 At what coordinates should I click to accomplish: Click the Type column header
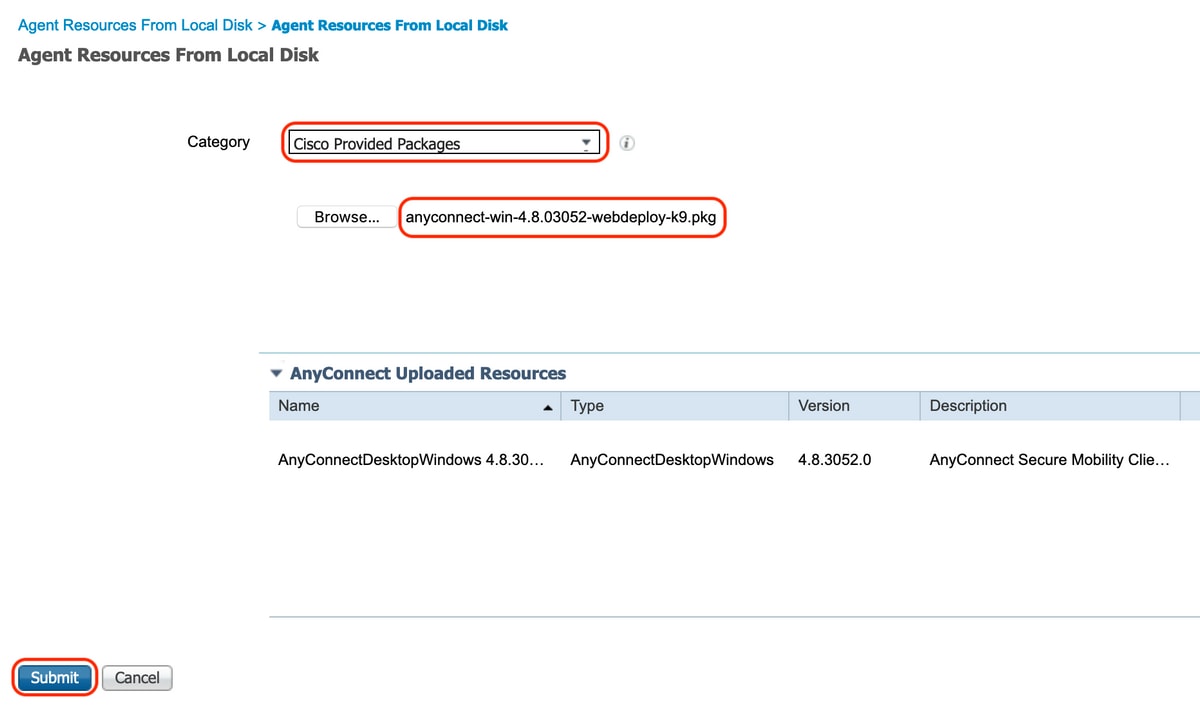click(675, 406)
